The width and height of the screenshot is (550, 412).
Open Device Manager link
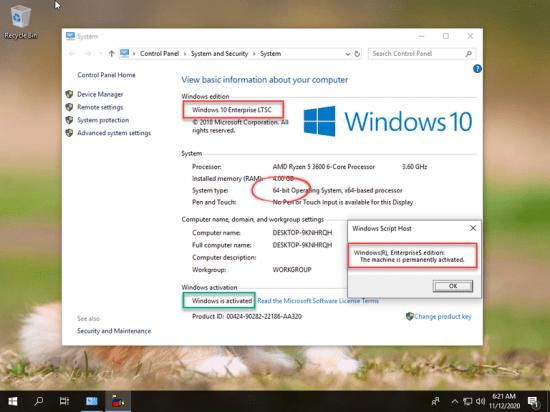(100, 94)
